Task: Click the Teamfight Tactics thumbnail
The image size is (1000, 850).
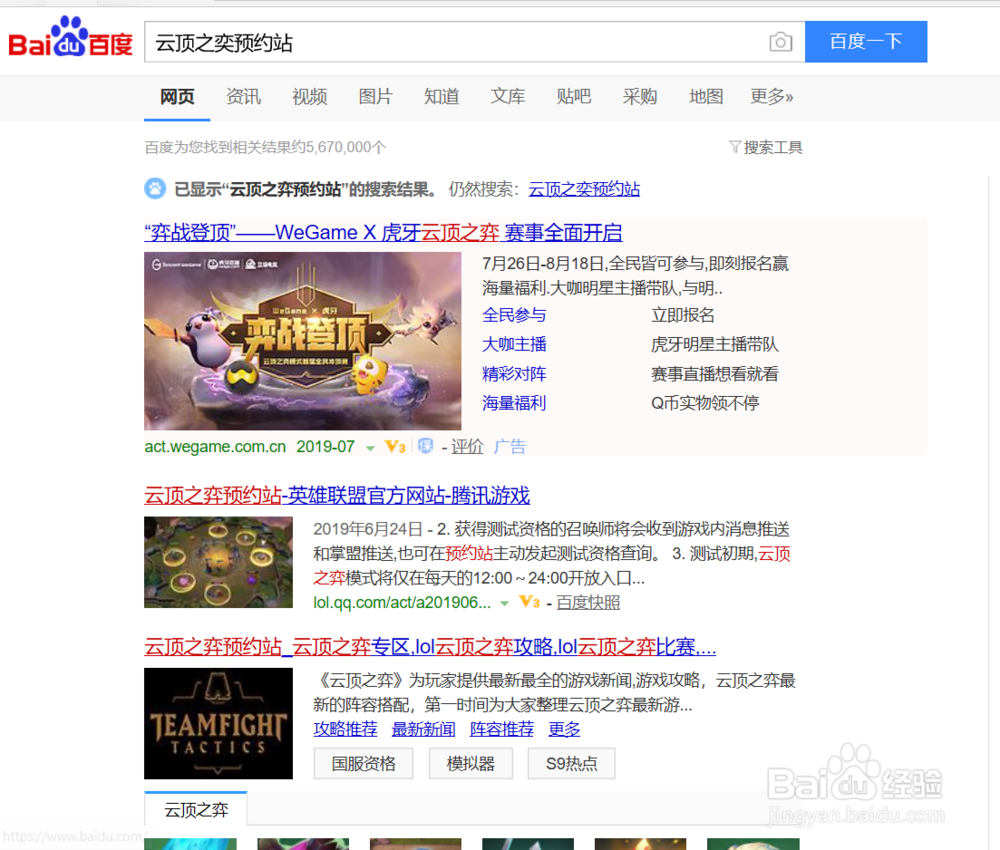Action: click(x=218, y=723)
